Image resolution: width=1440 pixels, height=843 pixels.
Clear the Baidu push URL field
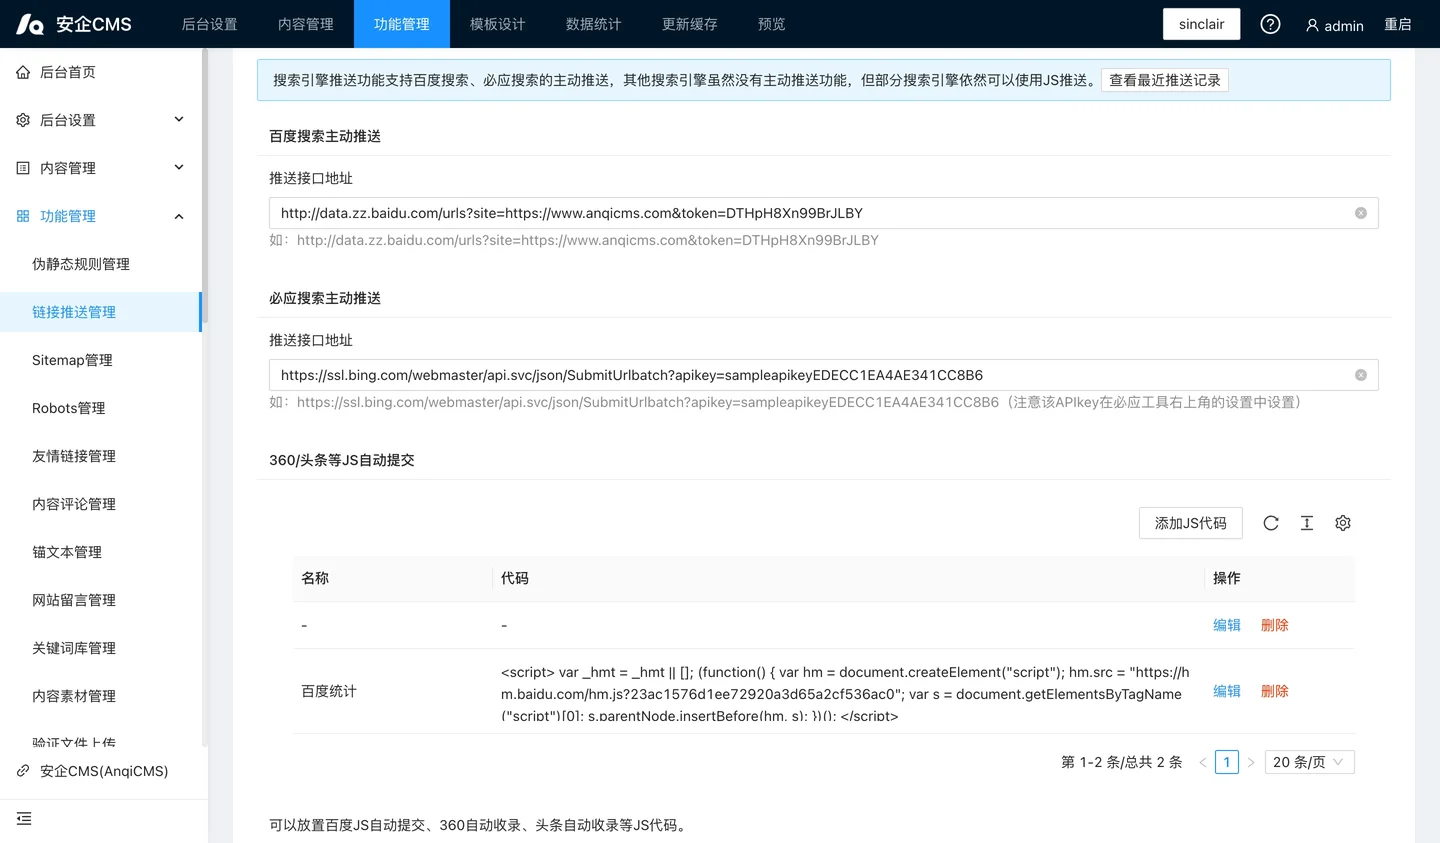[x=1361, y=213]
